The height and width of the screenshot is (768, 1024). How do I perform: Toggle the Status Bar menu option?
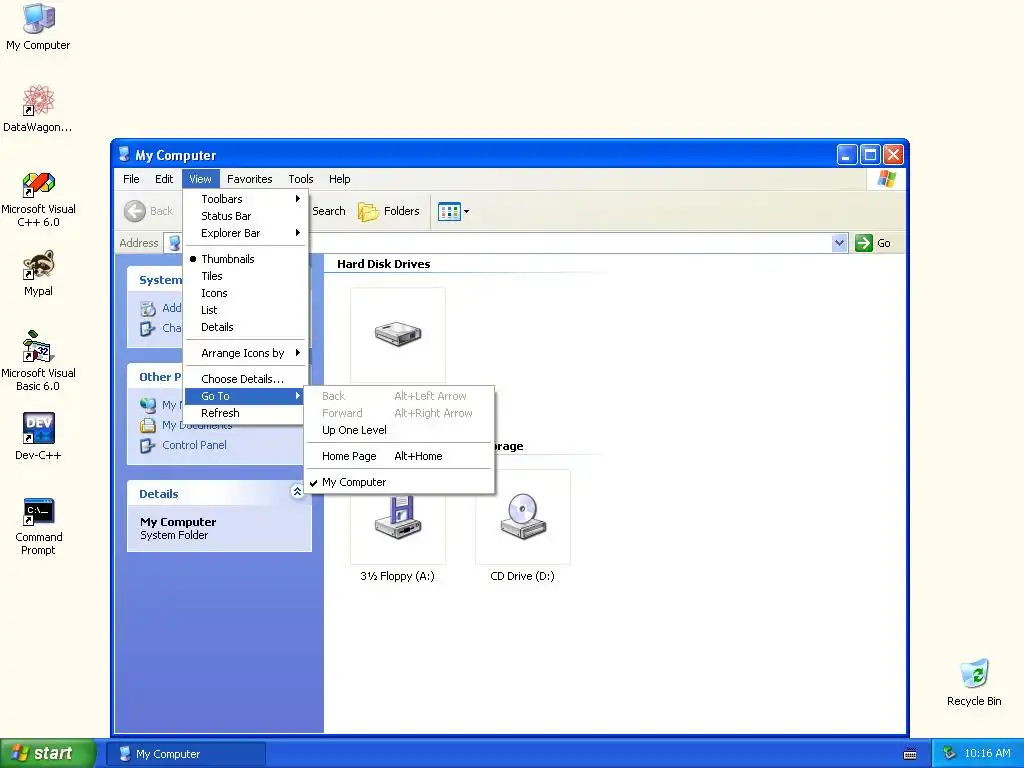pyautogui.click(x=246, y=216)
